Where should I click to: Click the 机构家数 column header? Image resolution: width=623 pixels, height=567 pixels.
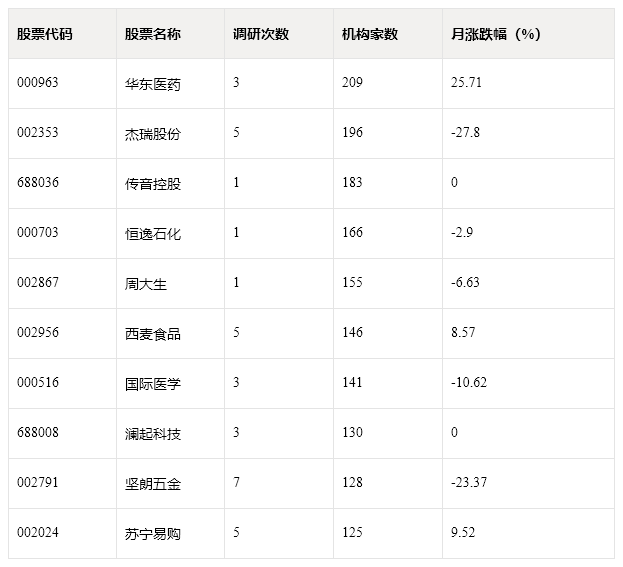click(x=370, y=34)
